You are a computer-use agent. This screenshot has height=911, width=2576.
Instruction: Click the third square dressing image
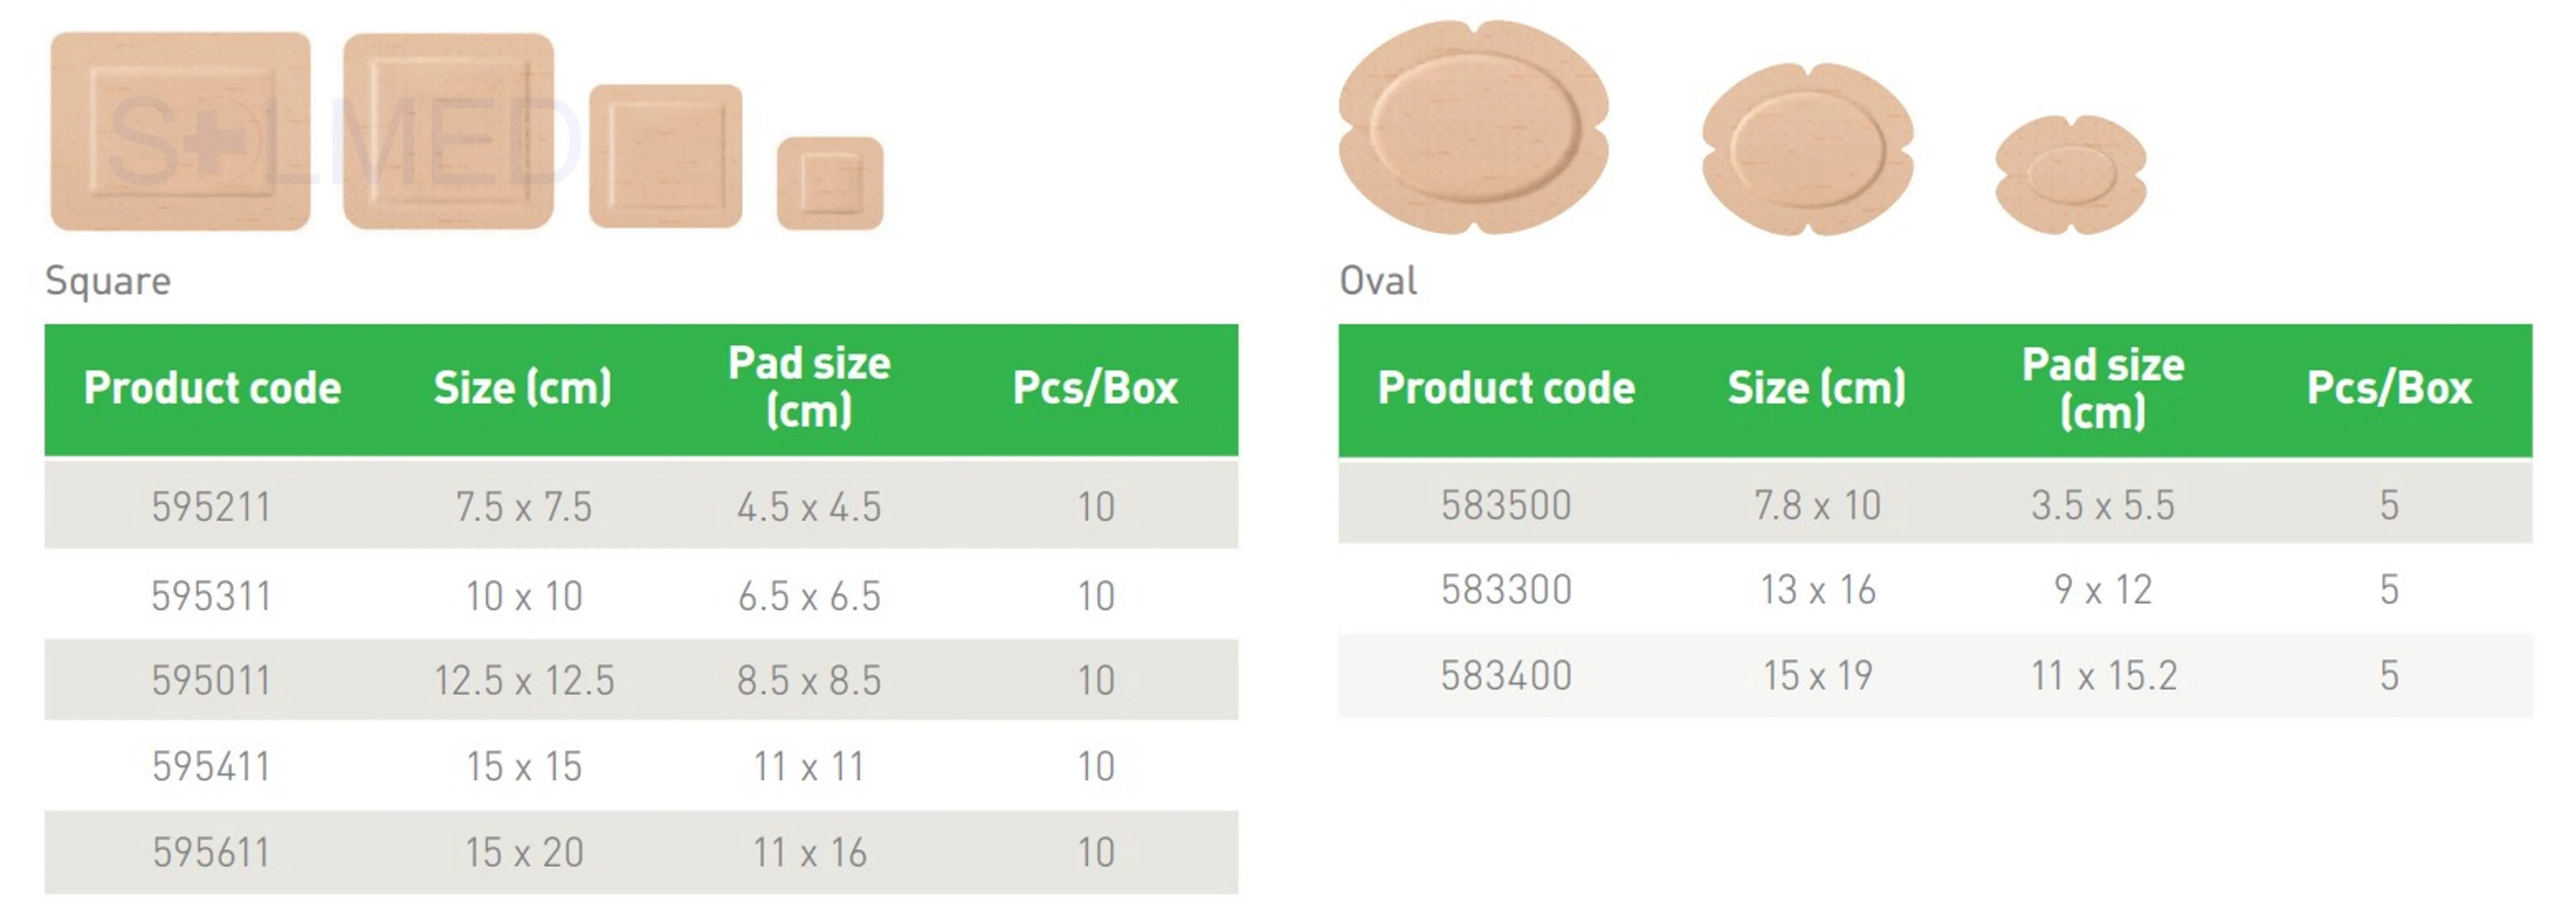[x=665, y=156]
